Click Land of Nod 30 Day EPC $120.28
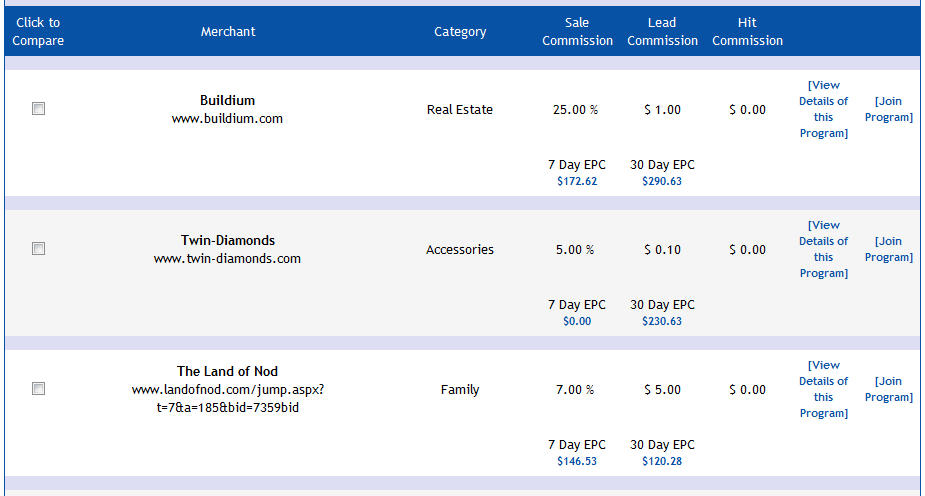The height and width of the screenshot is (496, 925). coord(662,461)
